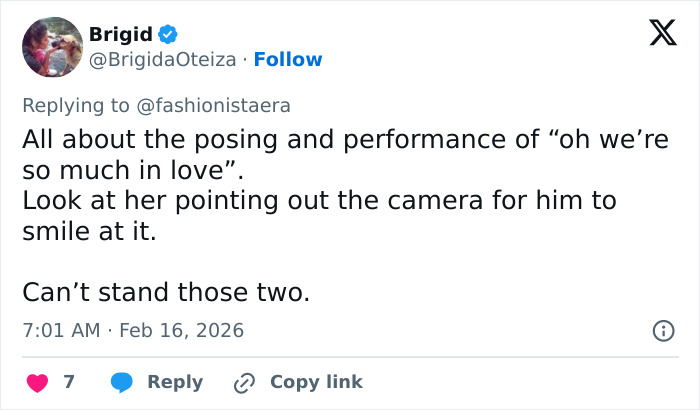Click the like count number 7
Viewport: 700px width, 410px height.
click(69, 382)
